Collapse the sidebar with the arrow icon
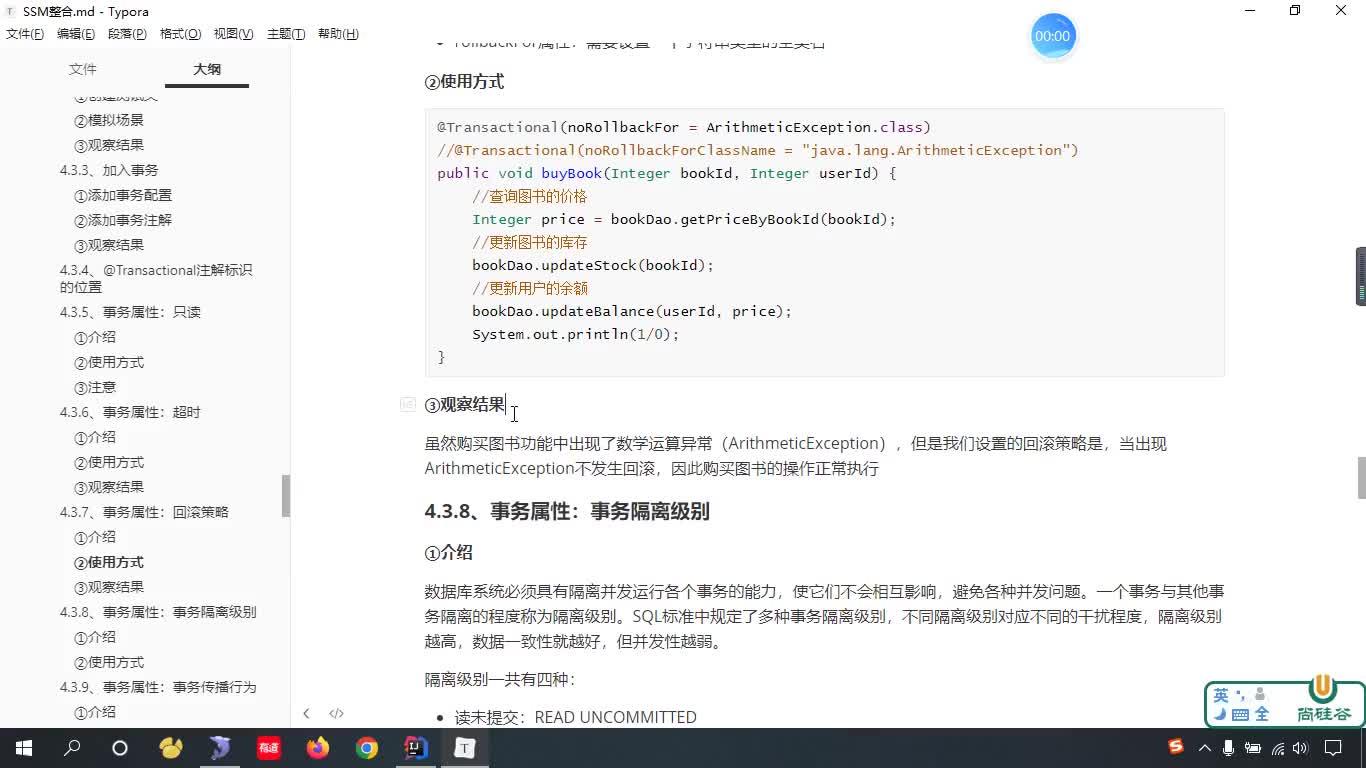1366x768 pixels. coord(306,713)
